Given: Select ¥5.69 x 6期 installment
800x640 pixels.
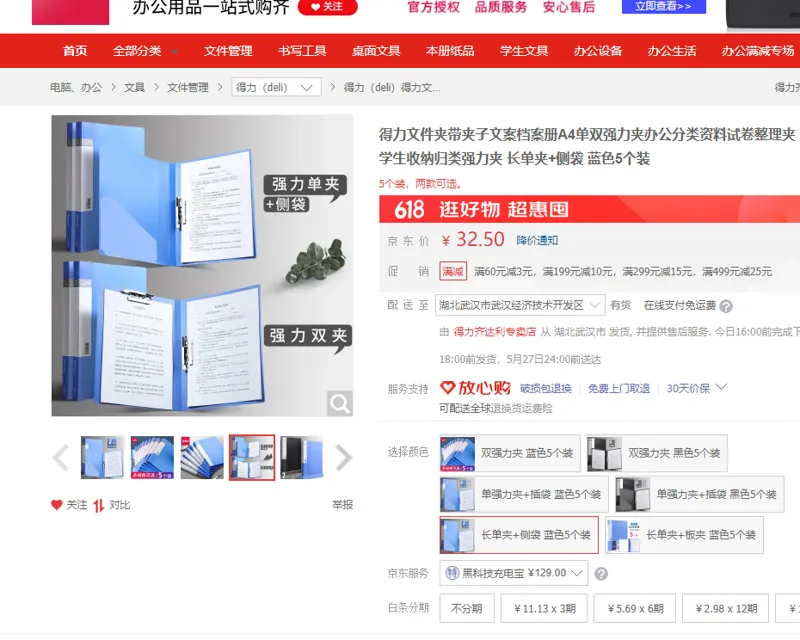Looking at the screenshot, I should [635, 608].
